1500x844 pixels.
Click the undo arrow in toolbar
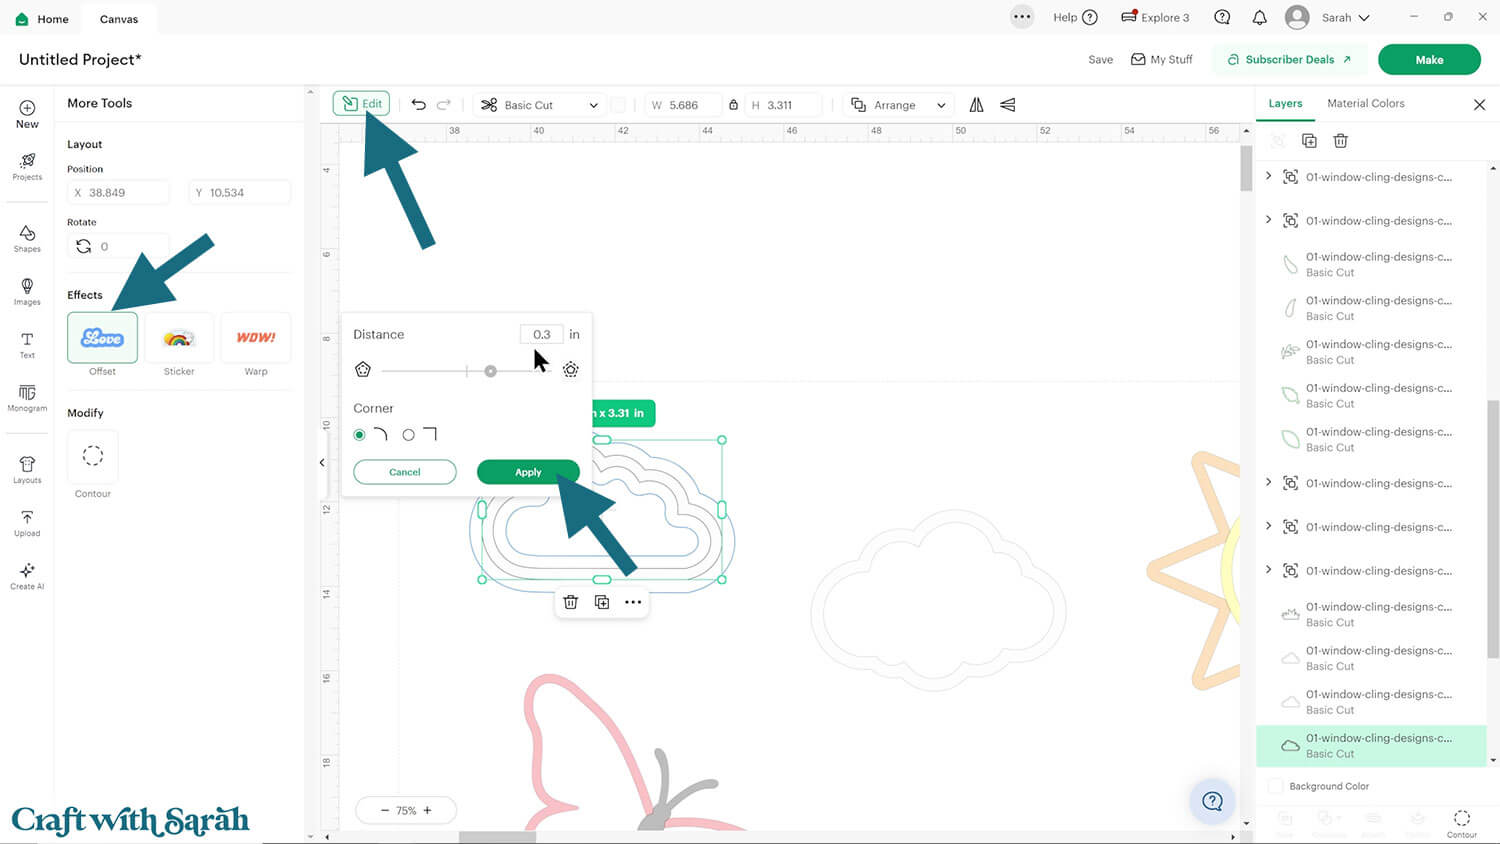tap(419, 105)
